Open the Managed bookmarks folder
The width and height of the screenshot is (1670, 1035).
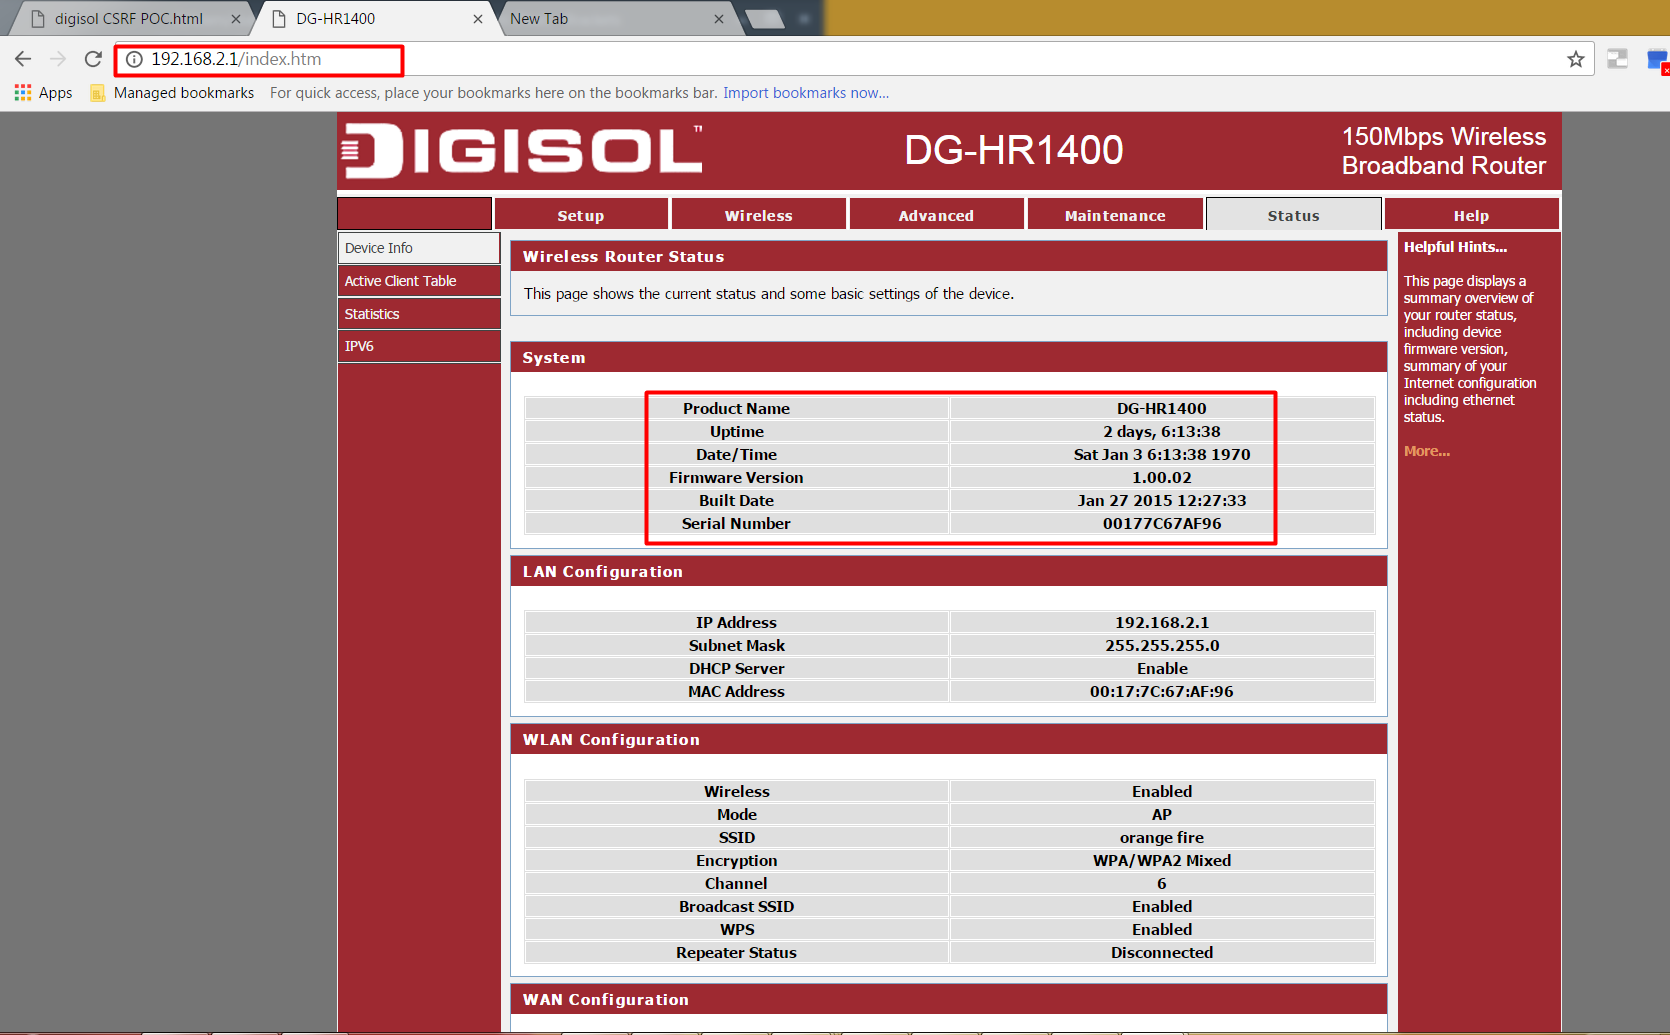pyautogui.click(x=172, y=93)
